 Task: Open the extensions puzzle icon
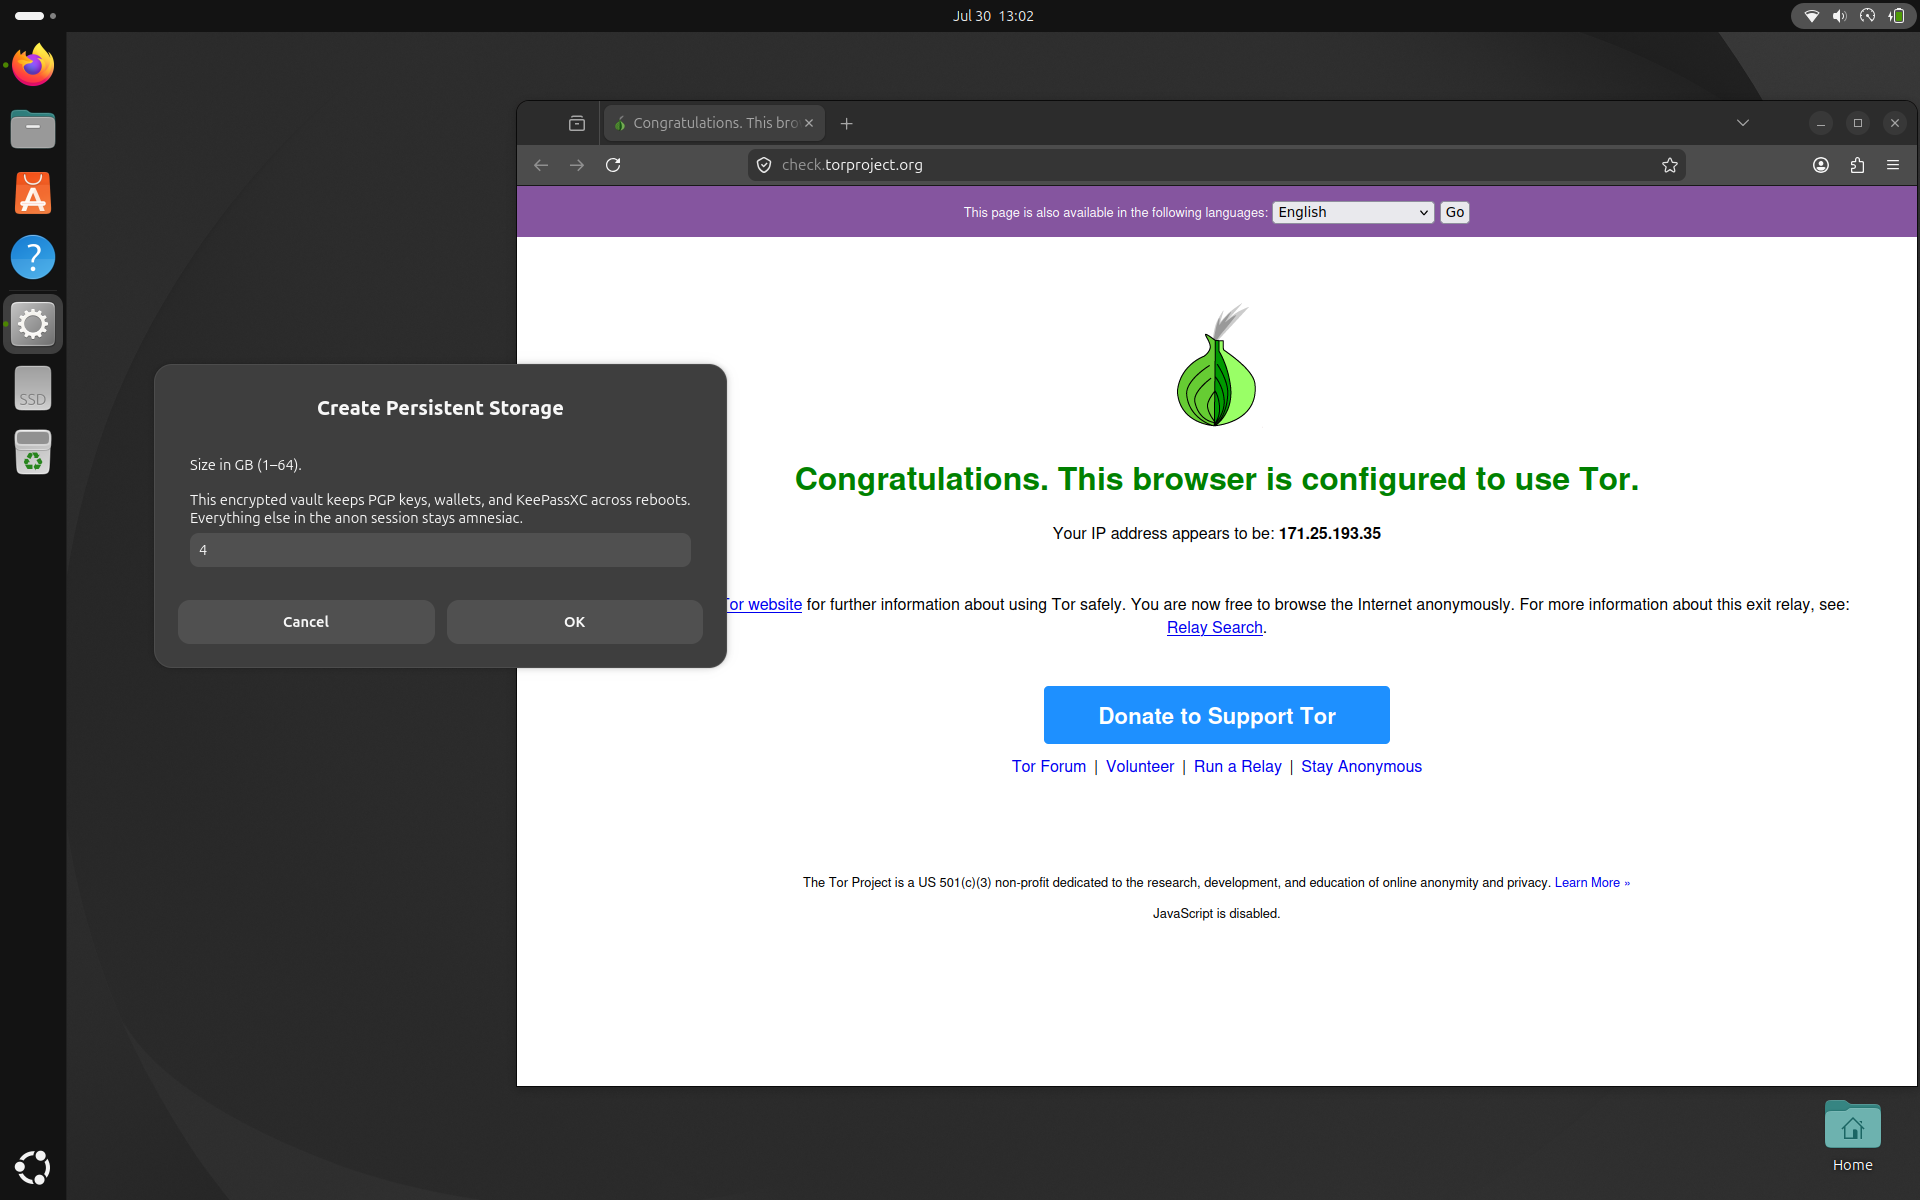[x=1857, y=165]
